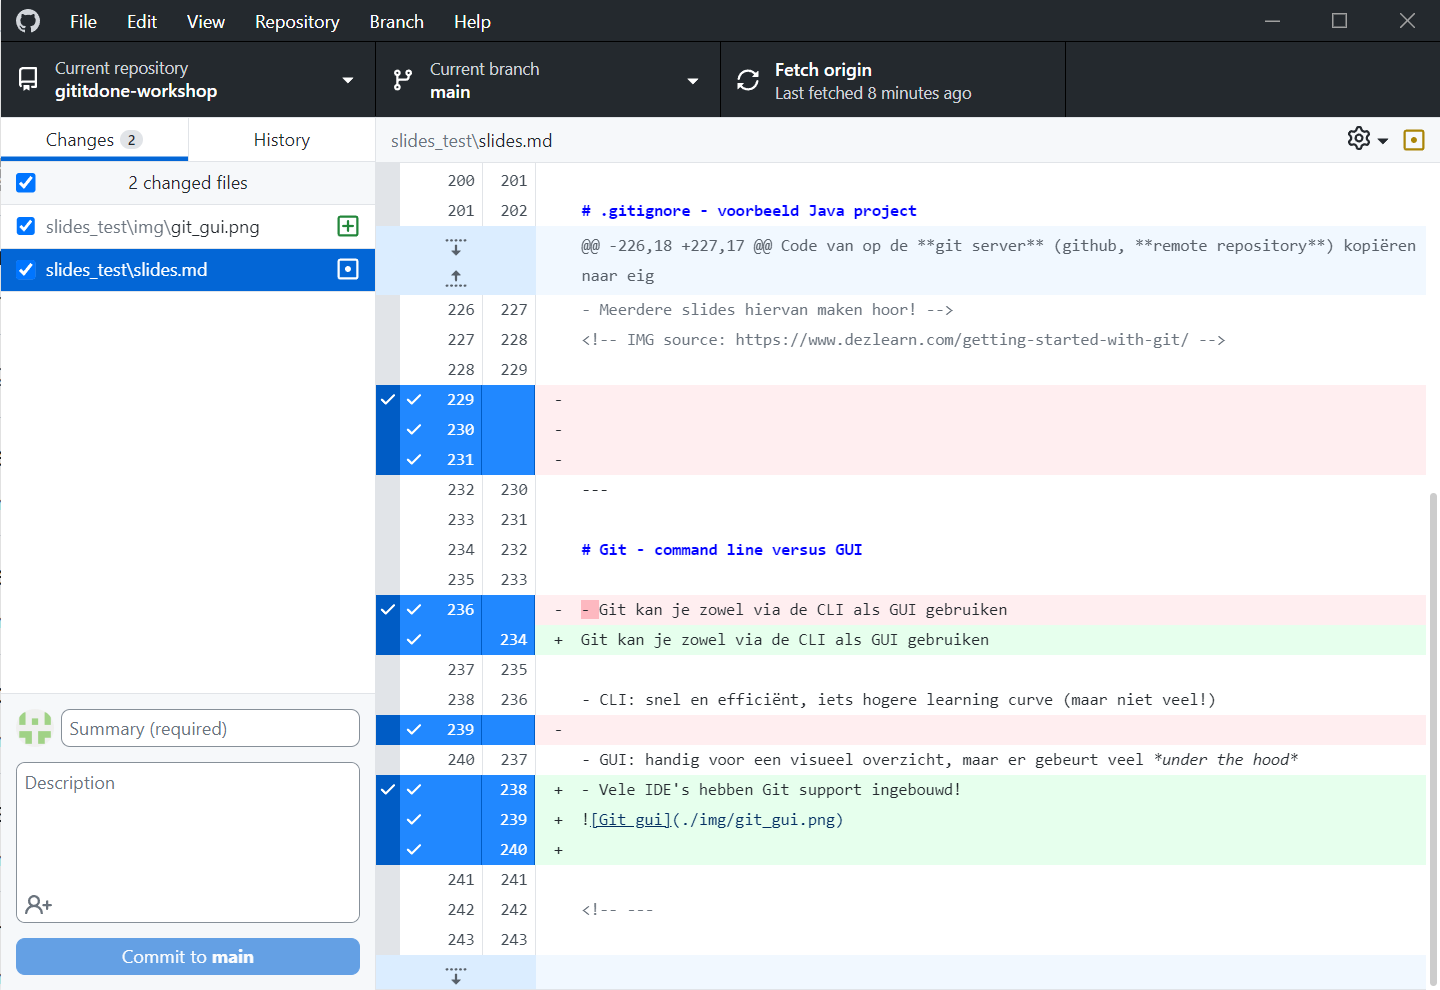Uncheck the select-all changed files checkbox
1440x990 pixels.
[25, 182]
